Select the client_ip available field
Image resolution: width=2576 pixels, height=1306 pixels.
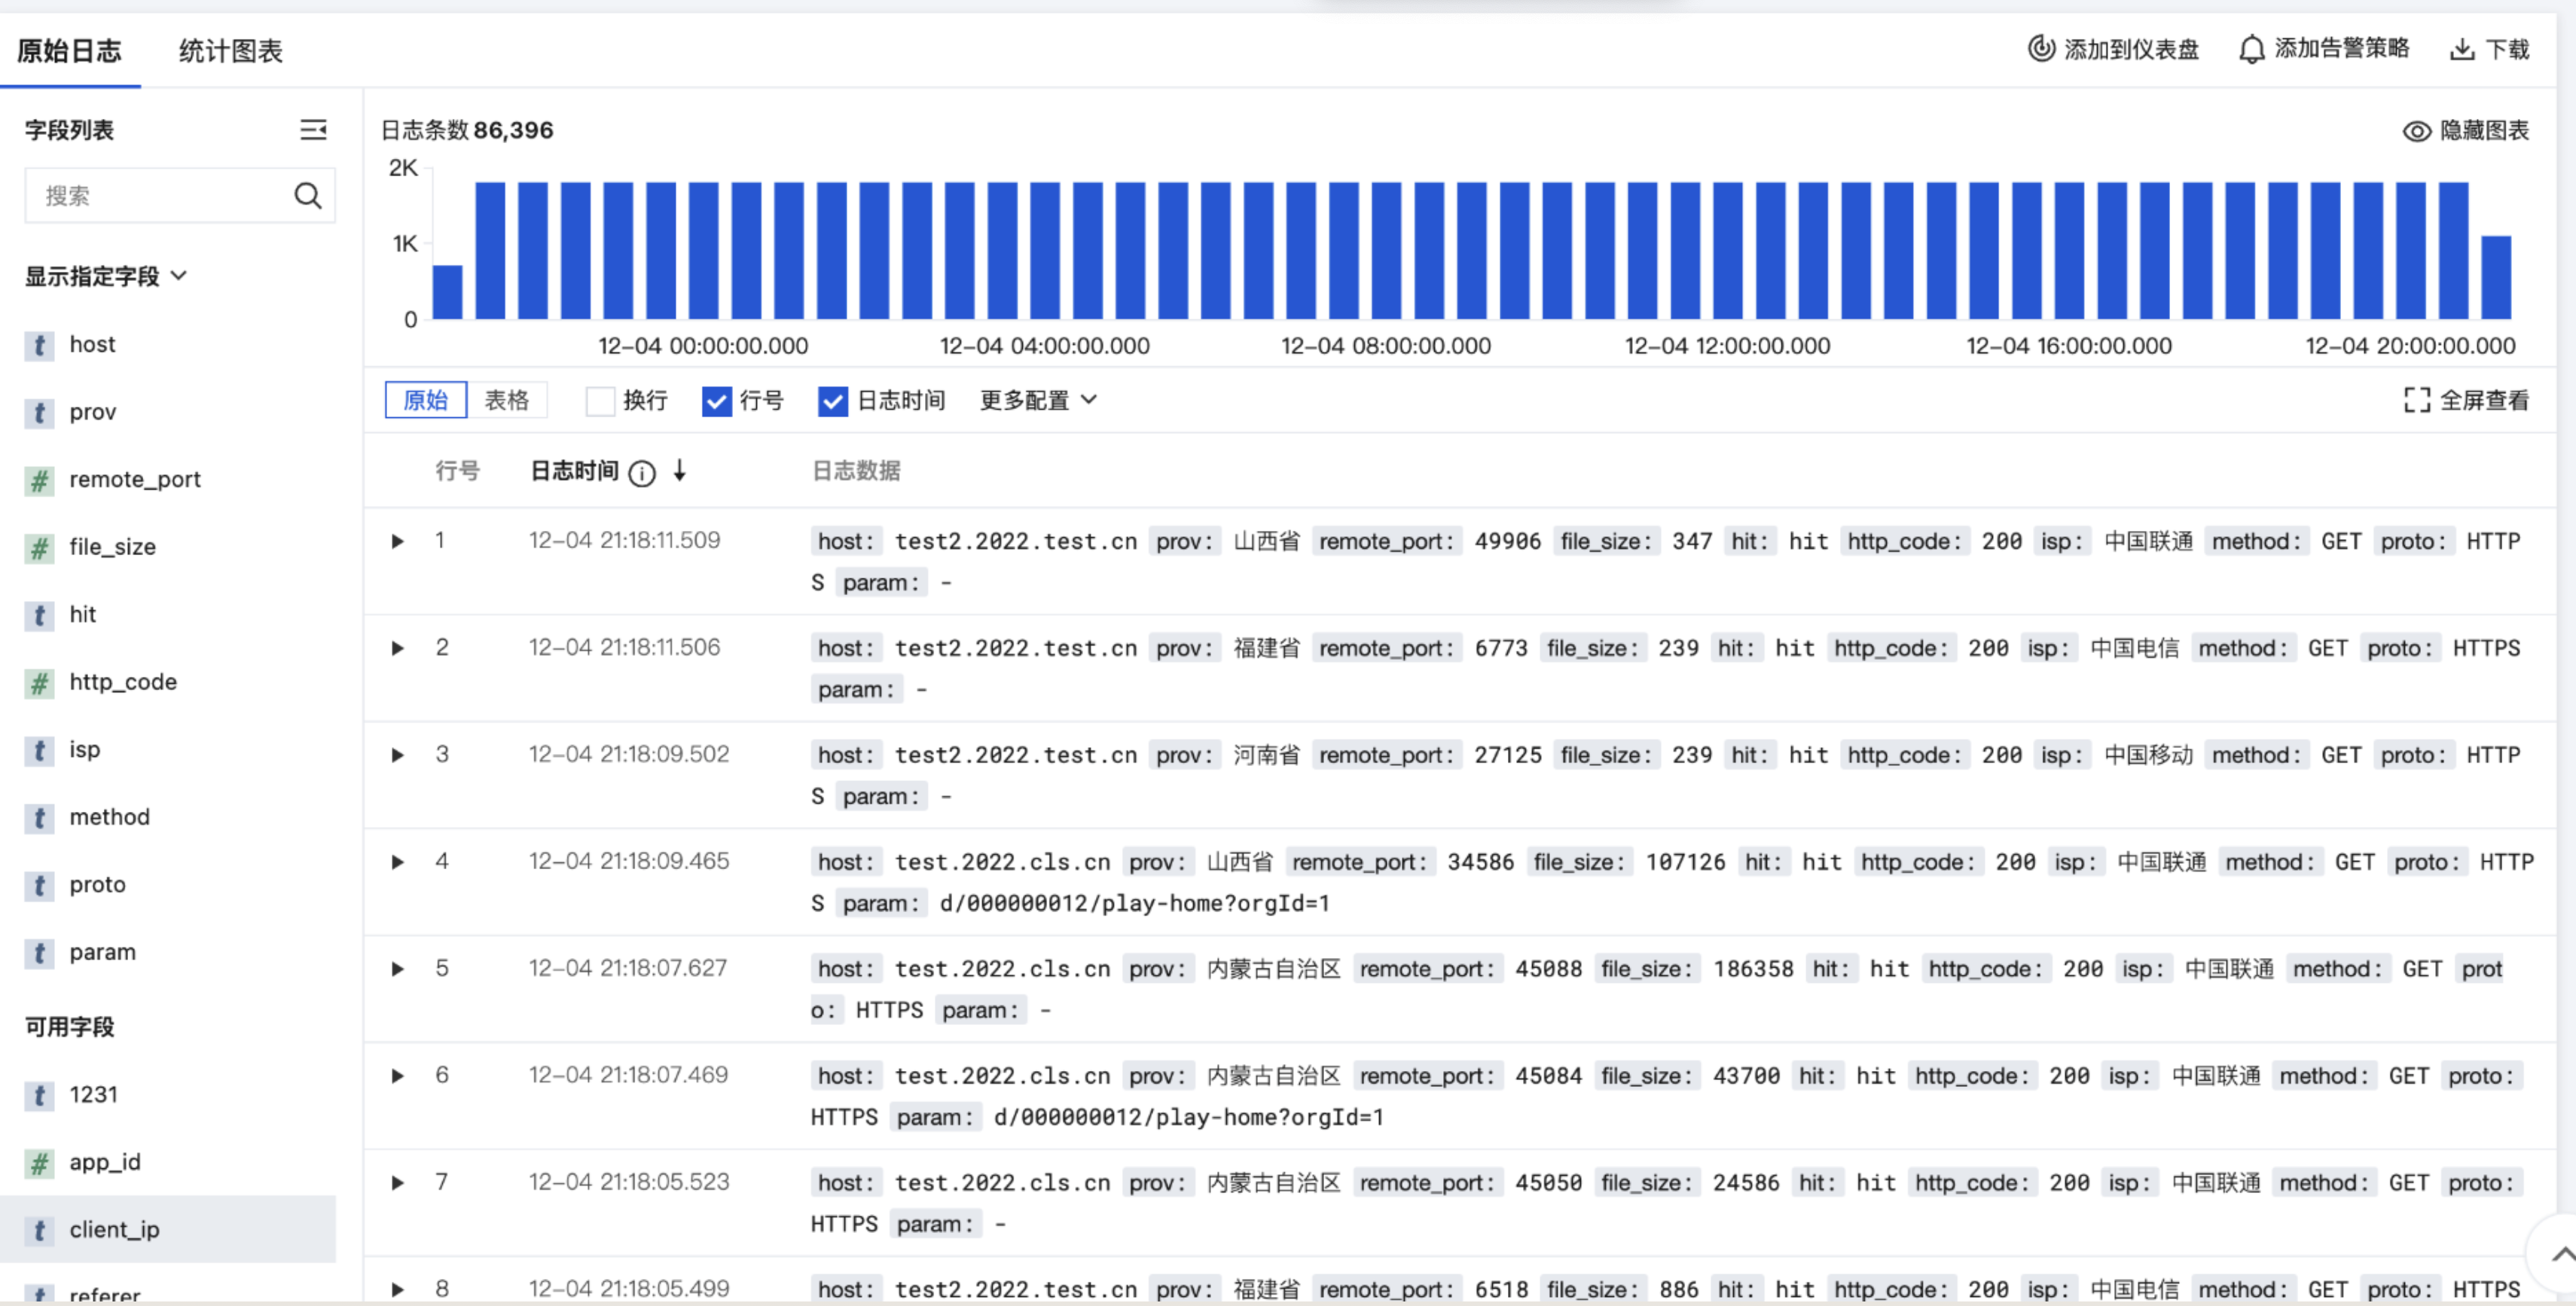point(115,1229)
